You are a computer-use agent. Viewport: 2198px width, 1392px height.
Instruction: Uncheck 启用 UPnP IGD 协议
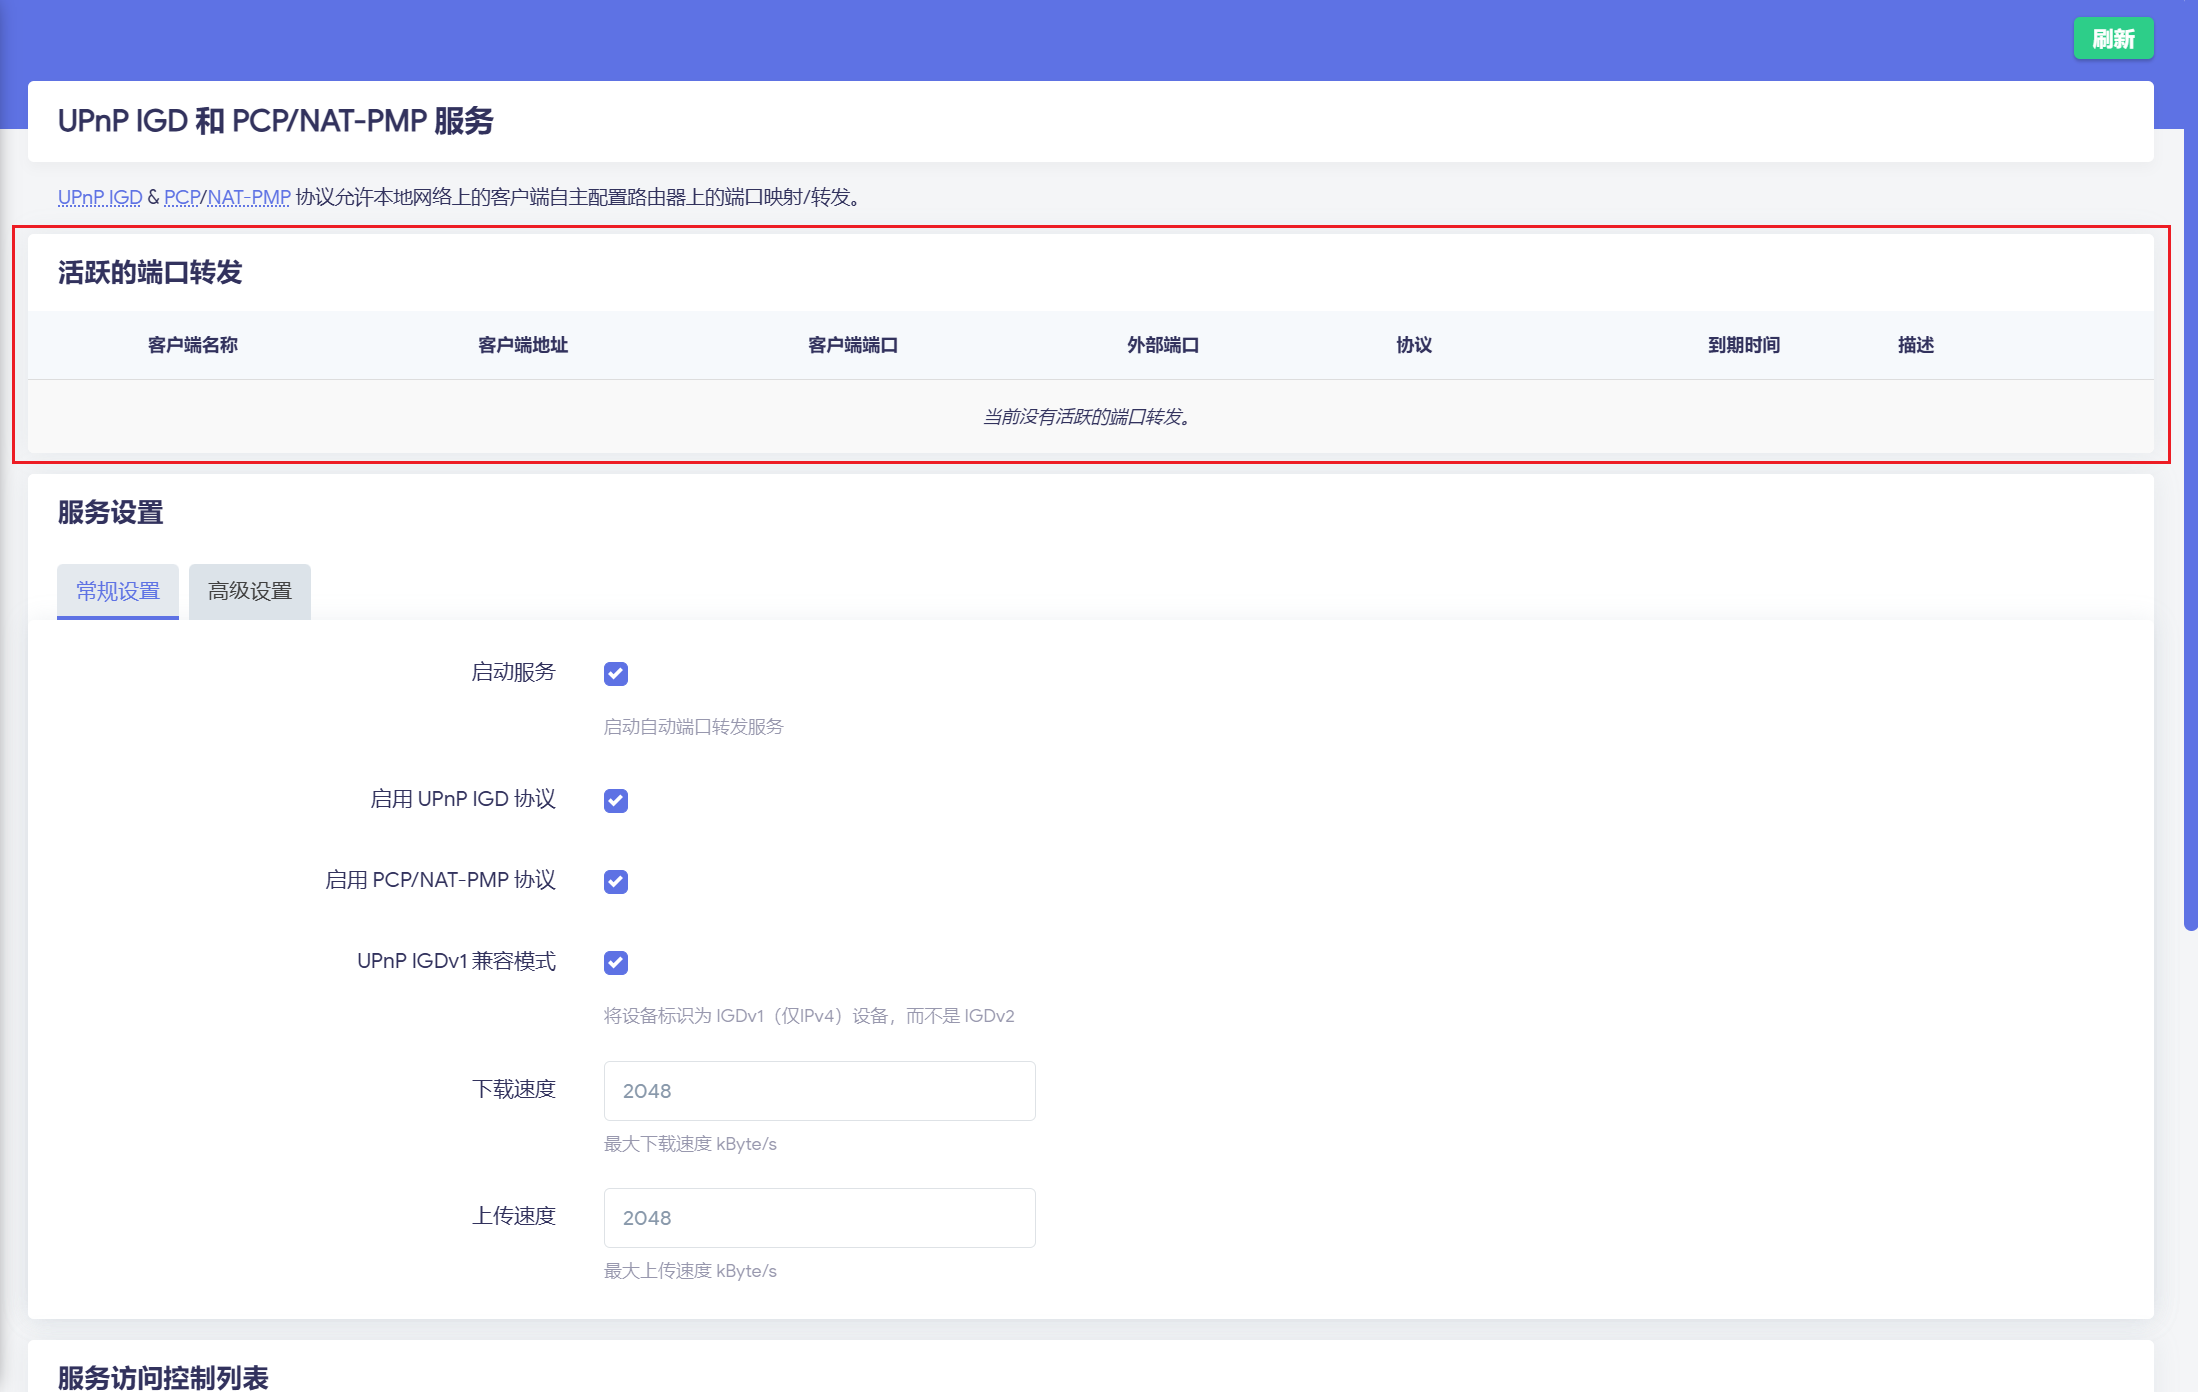615,800
